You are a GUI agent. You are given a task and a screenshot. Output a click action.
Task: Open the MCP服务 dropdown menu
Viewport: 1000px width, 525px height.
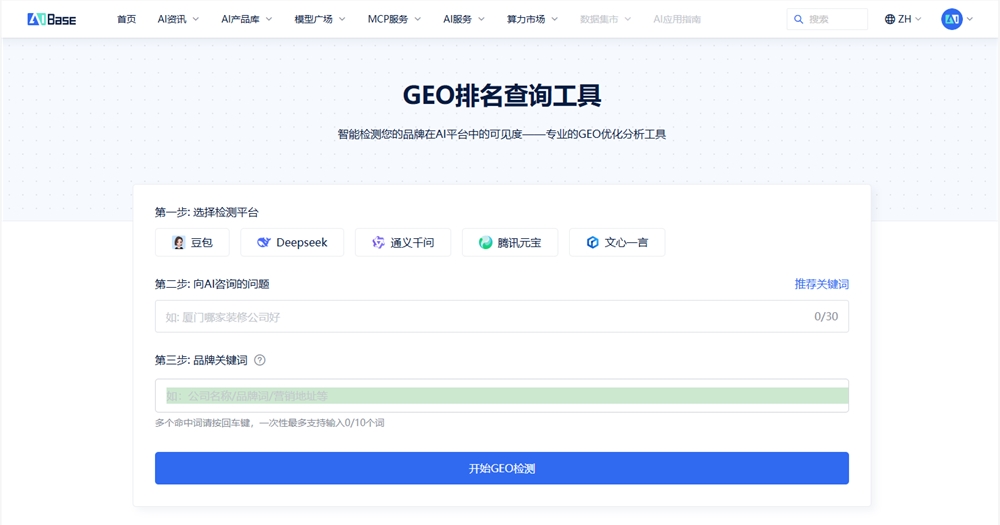click(394, 19)
